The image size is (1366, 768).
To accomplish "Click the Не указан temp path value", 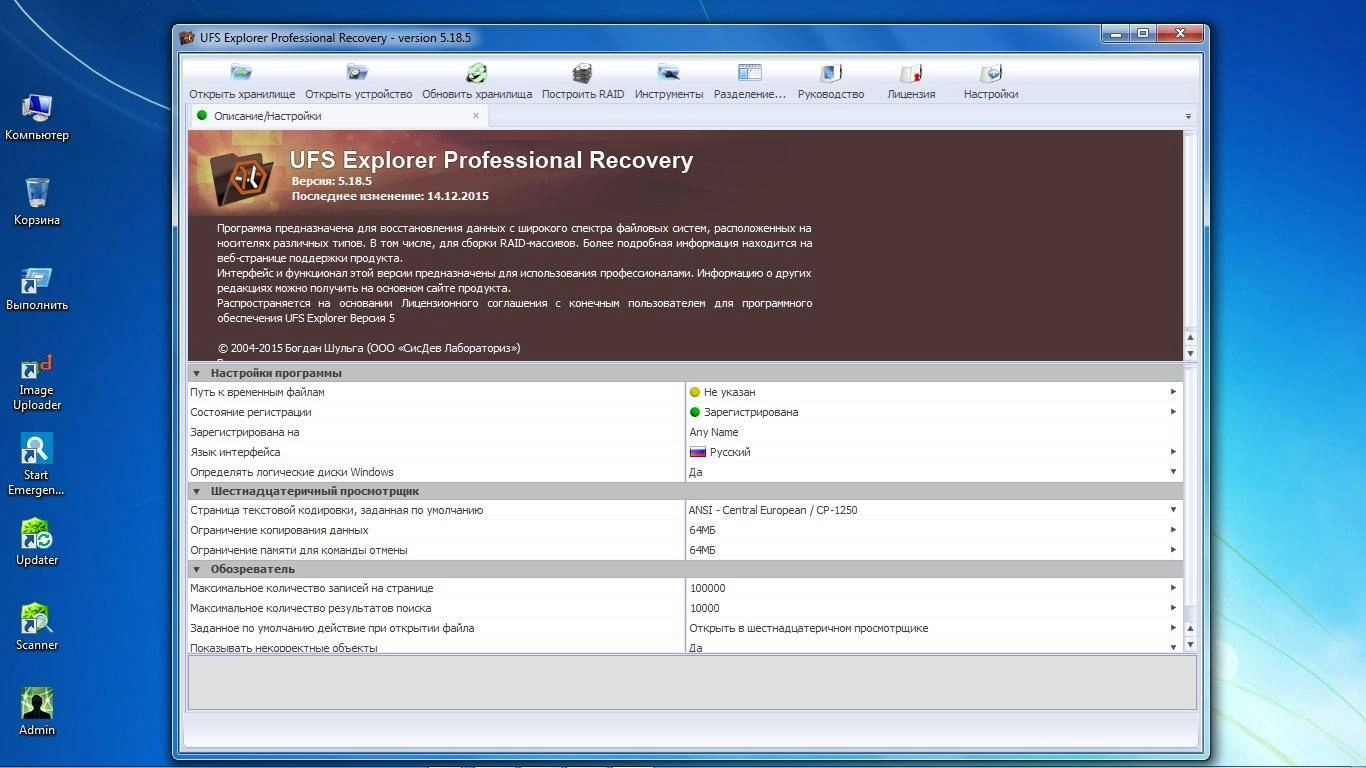I will tap(729, 392).
